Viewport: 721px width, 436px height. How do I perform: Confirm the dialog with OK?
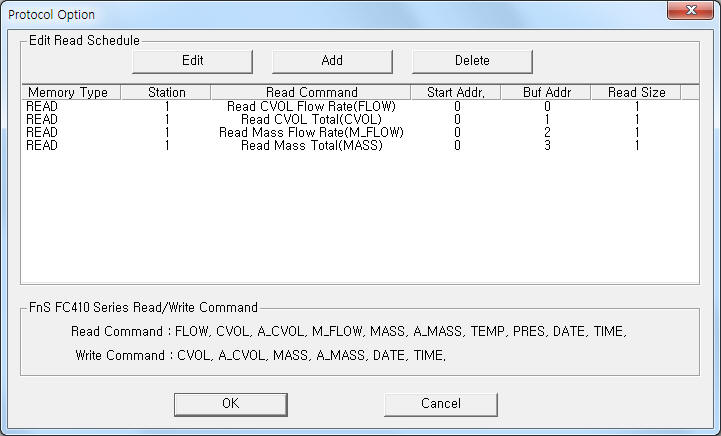click(230, 403)
